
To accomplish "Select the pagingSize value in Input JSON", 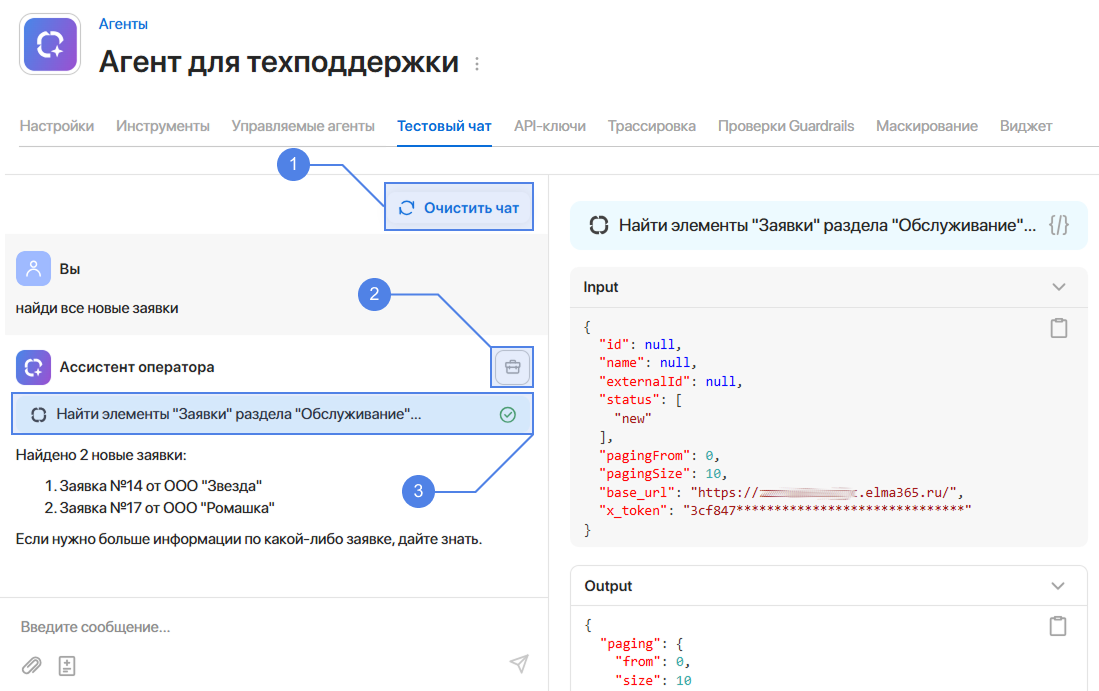I will coord(714,474).
